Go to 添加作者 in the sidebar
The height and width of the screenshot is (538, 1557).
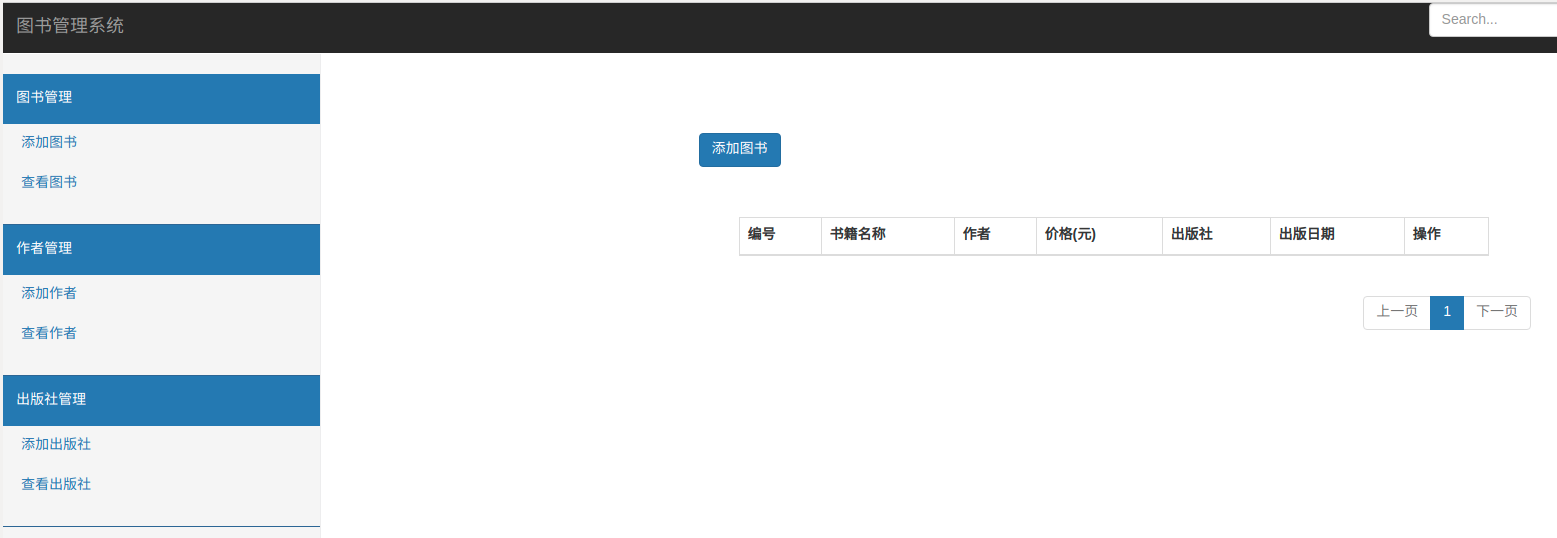49,293
